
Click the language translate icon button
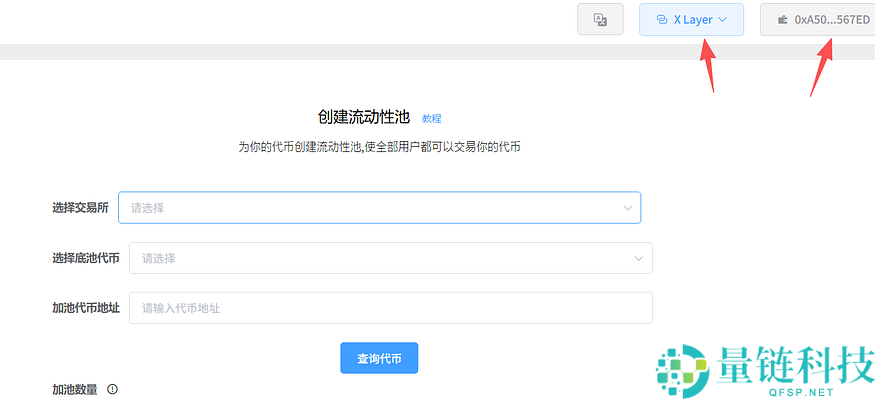point(600,20)
